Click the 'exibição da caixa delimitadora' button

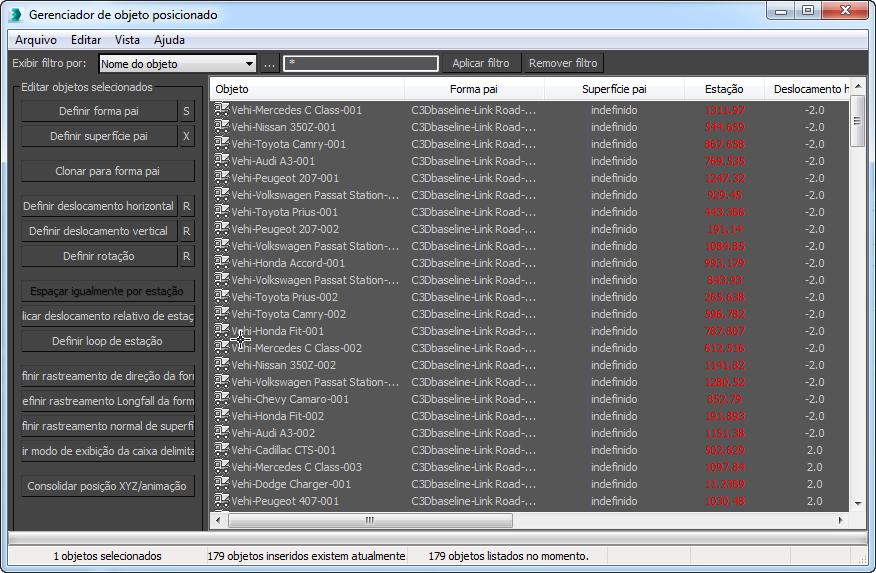tap(108, 451)
